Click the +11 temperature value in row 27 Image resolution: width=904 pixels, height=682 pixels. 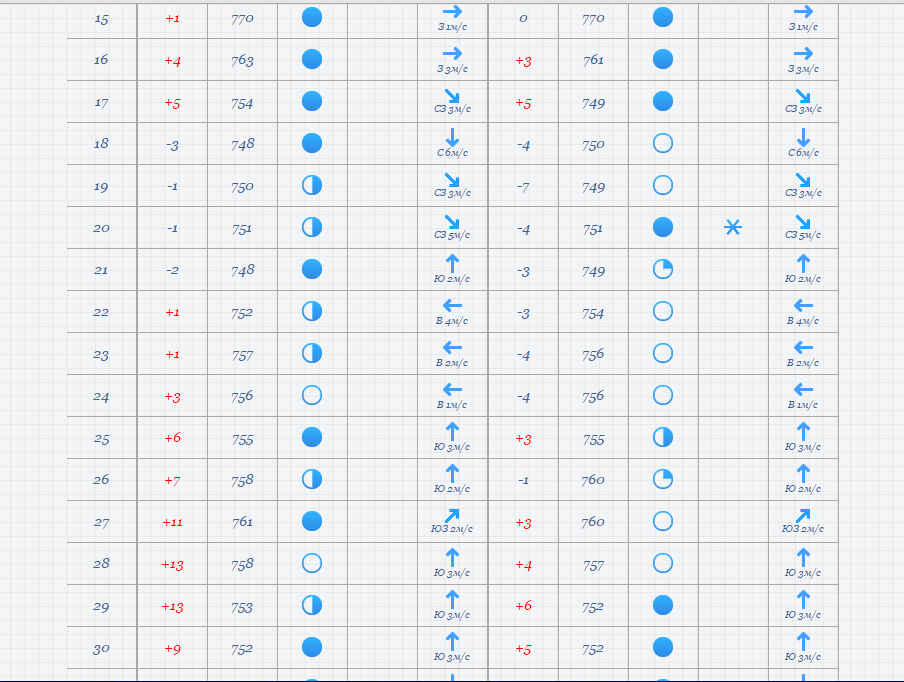click(x=172, y=522)
